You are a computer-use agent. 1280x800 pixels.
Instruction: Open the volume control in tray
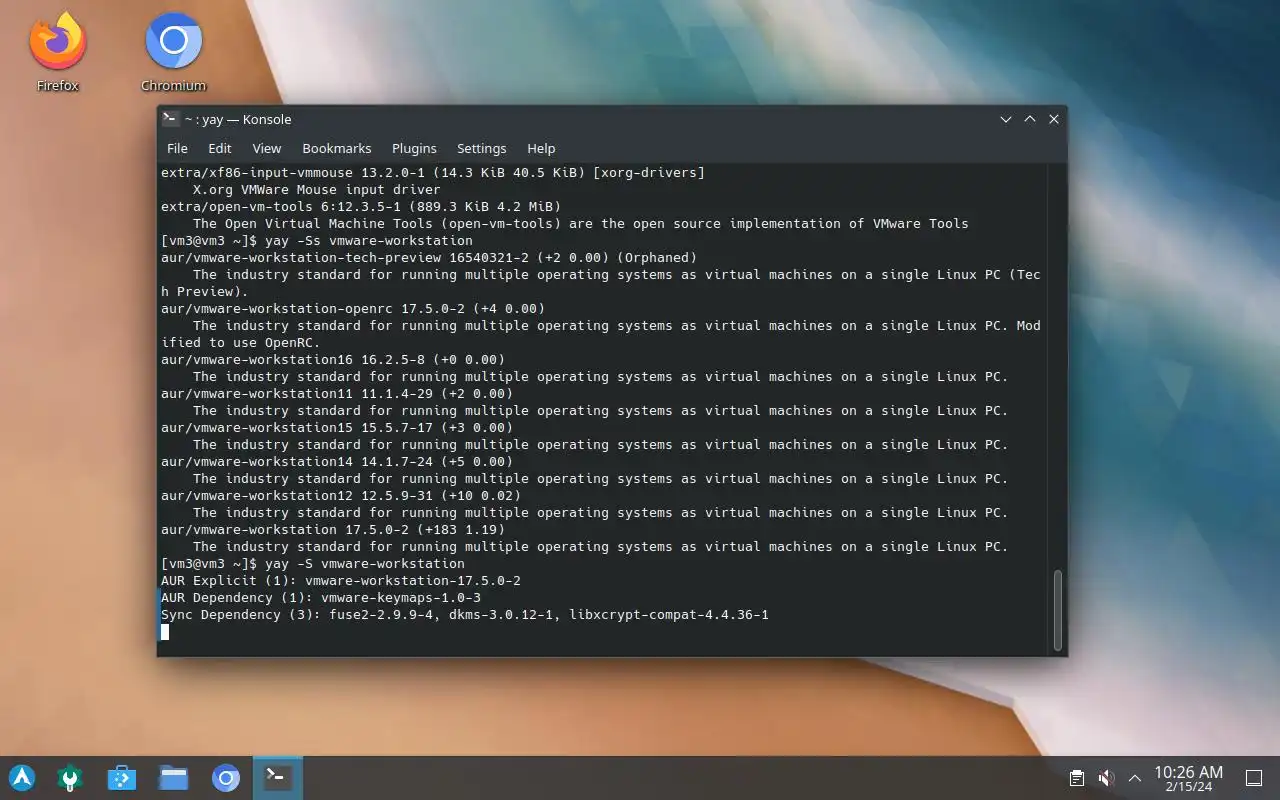click(x=1106, y=778)
